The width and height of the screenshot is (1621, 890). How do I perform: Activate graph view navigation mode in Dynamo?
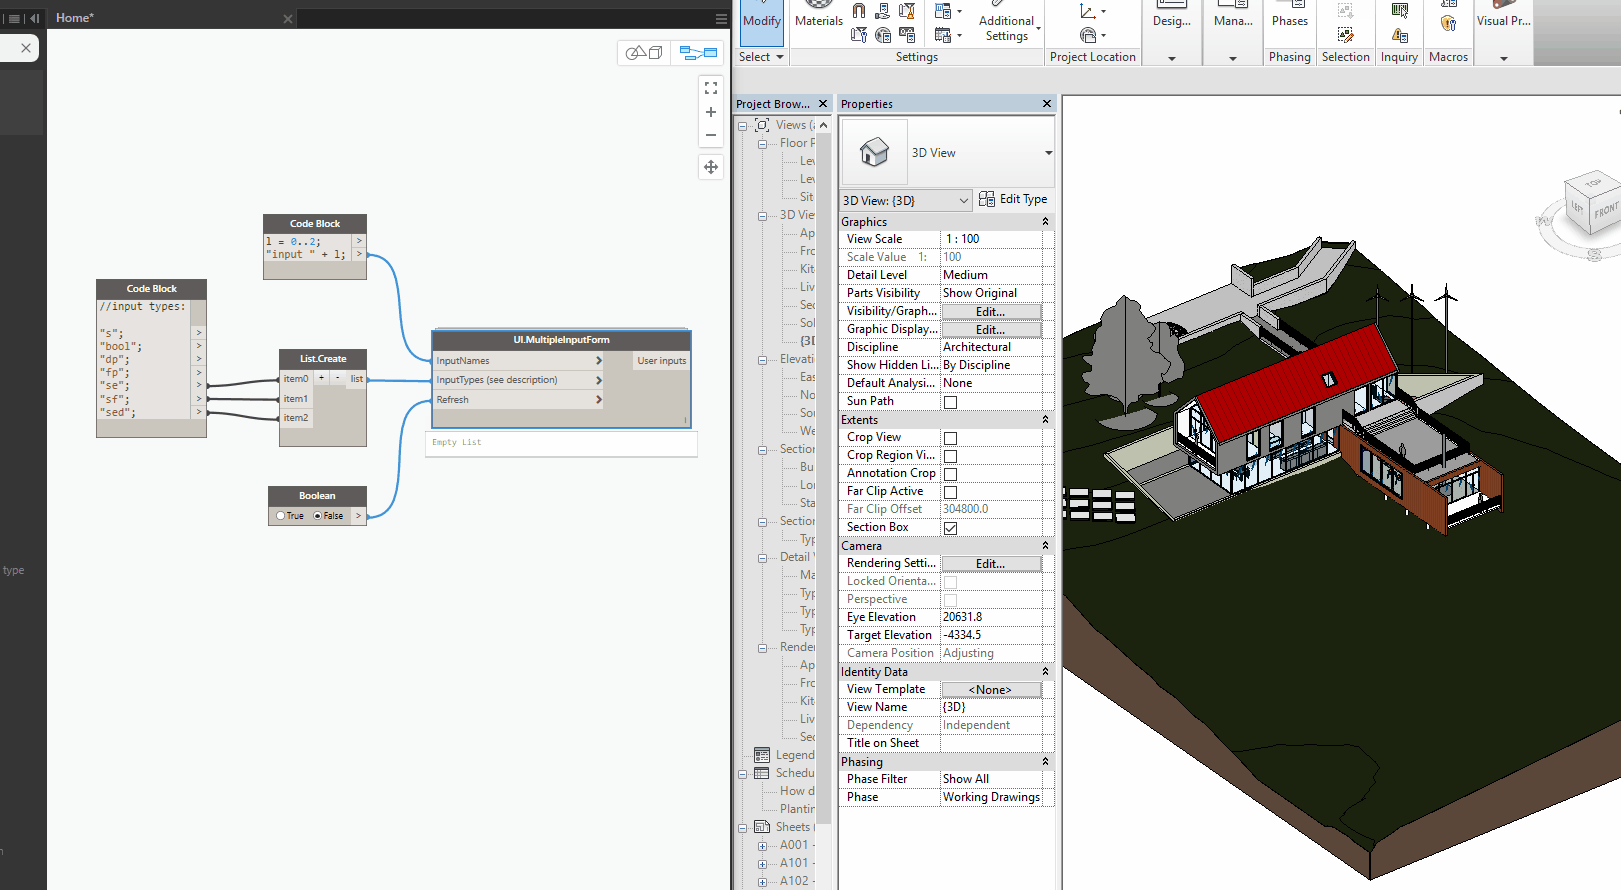point(698,53)
